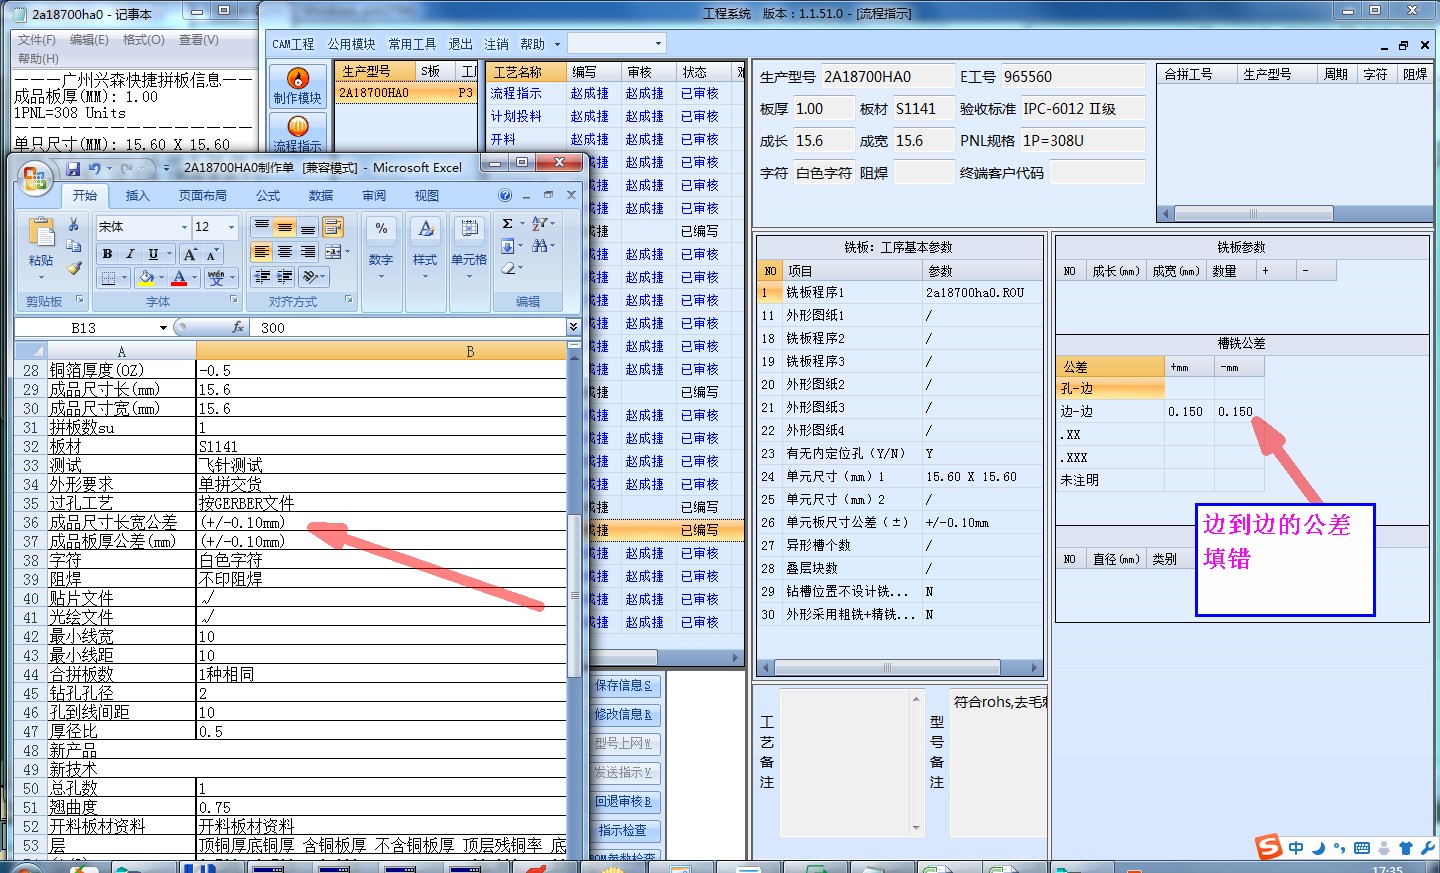Click the yellow fill color swatch
This screenshot has height=873, width=1440.
point(147,278)
